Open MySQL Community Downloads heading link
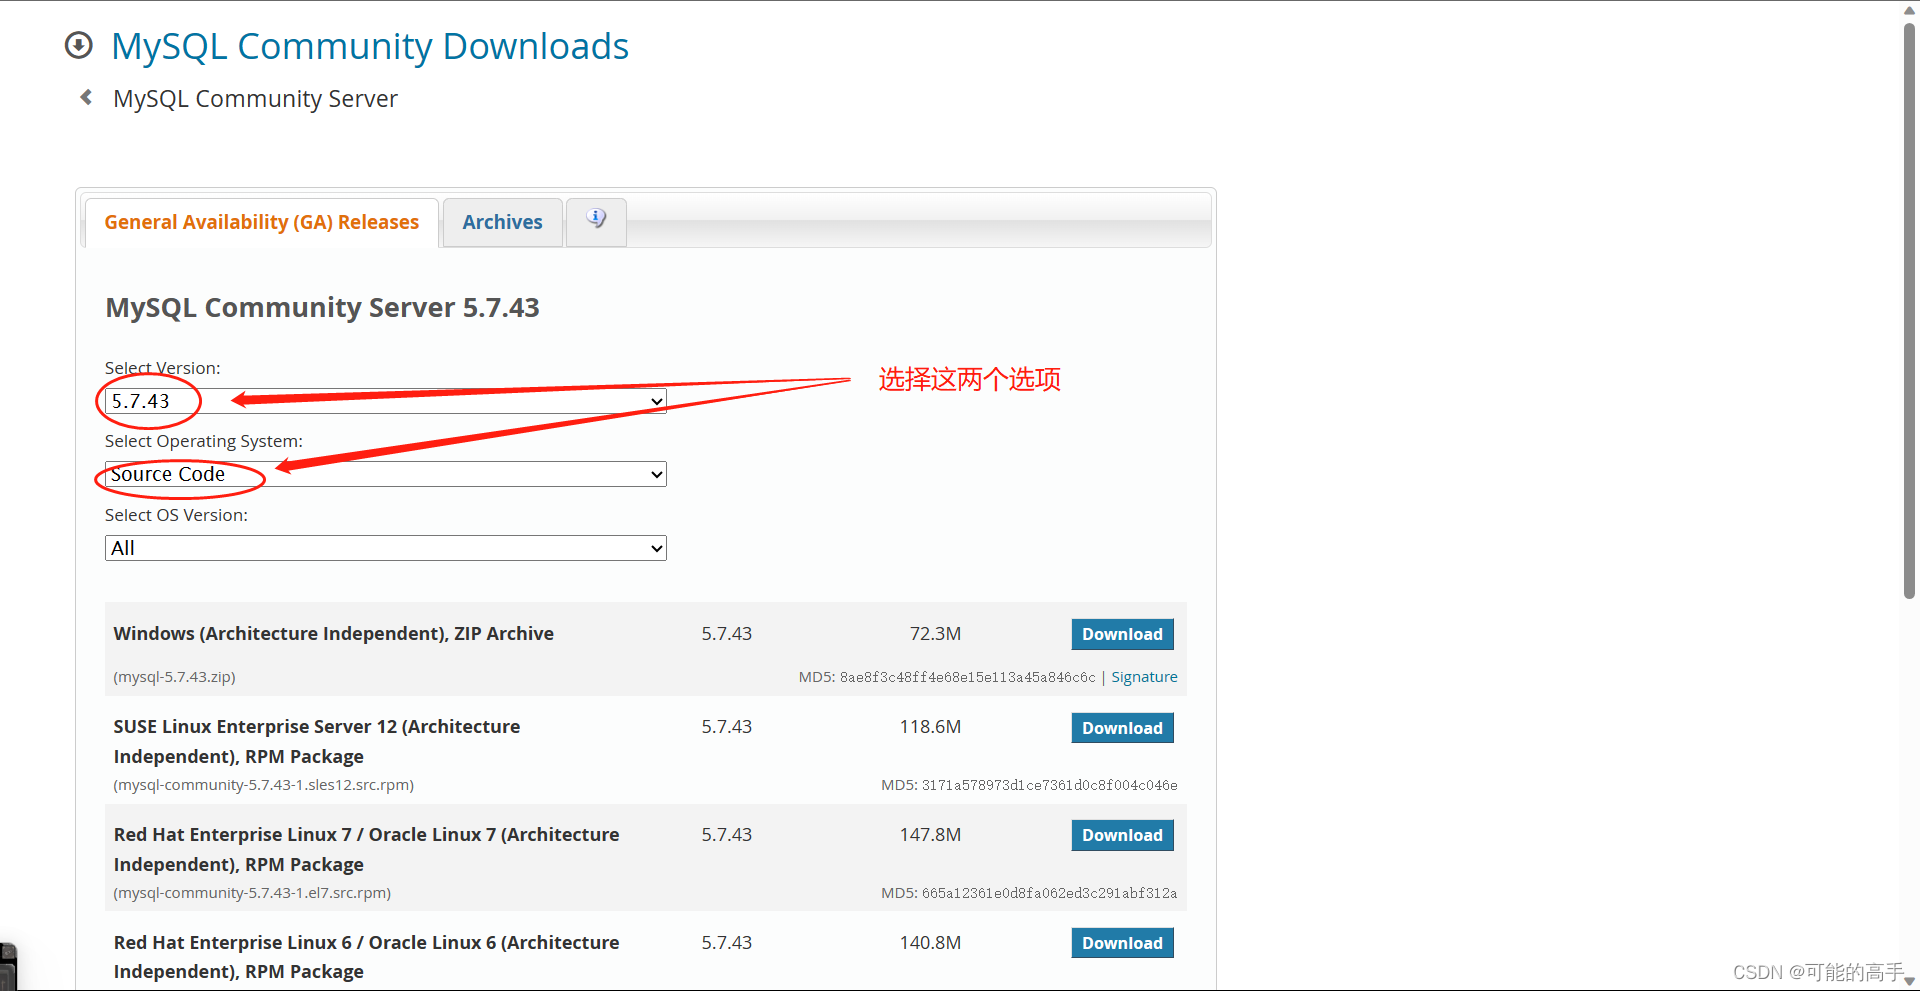1920x991 pixels. [x=370, y=47]
